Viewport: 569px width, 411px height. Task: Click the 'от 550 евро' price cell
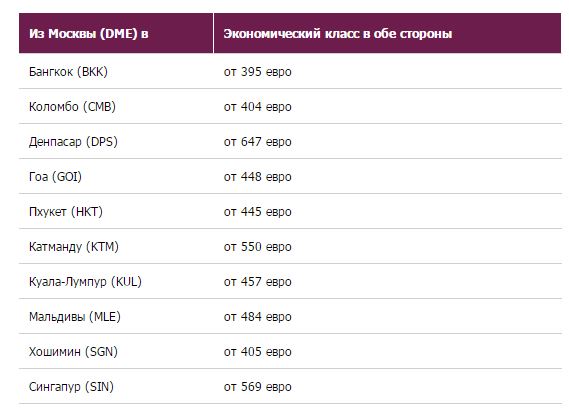258,247
